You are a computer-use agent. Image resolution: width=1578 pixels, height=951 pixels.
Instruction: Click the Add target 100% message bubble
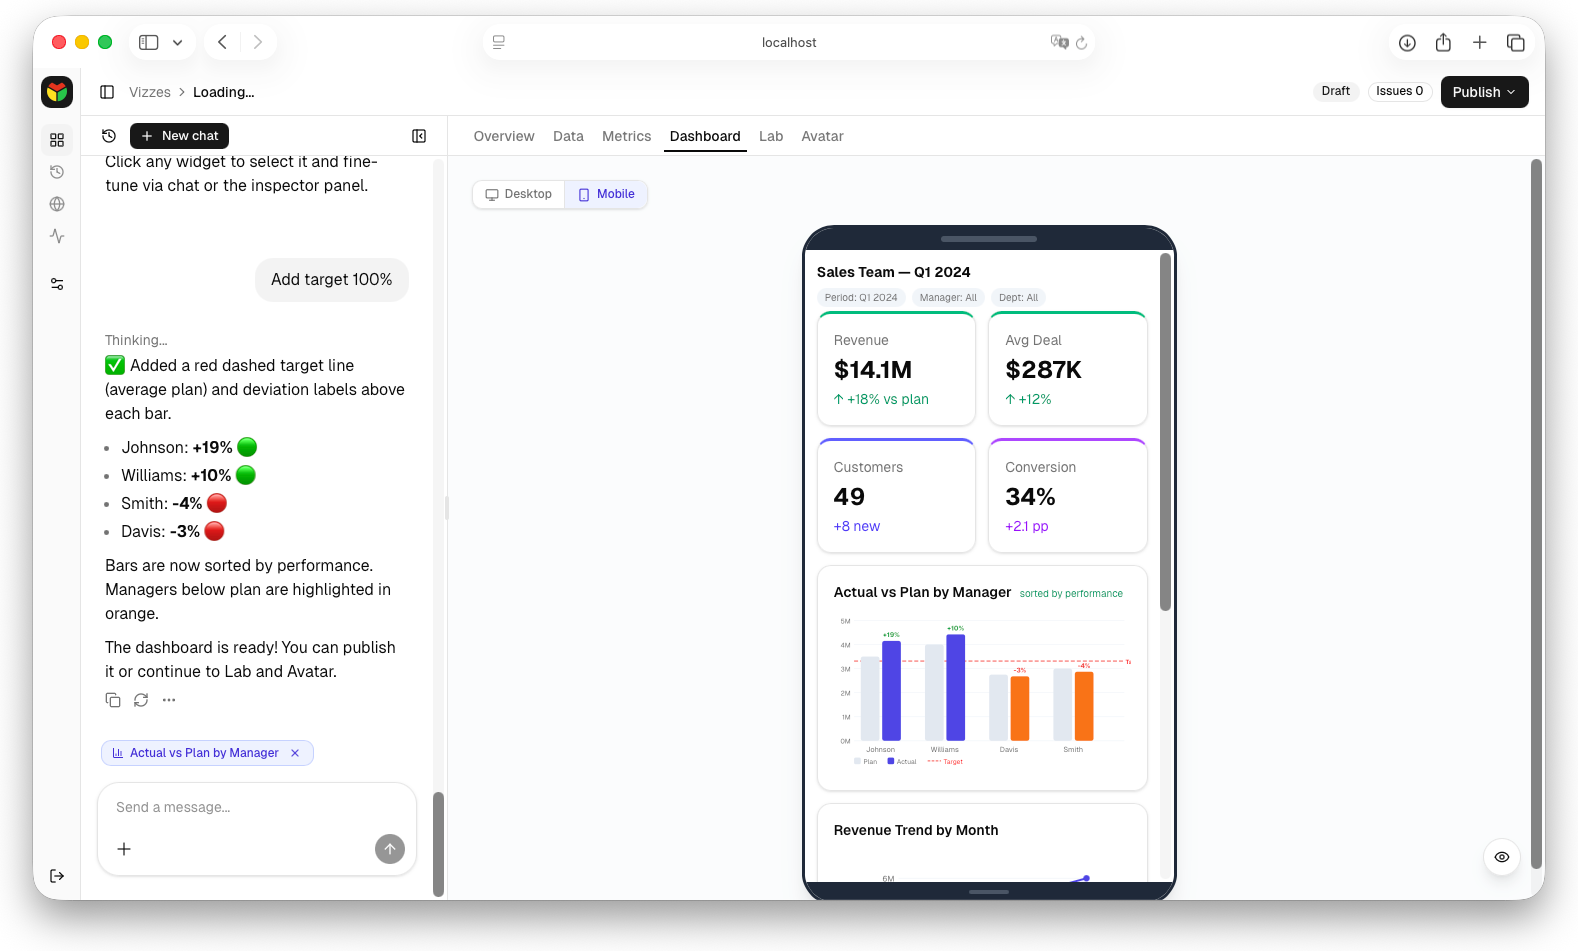(x=332, y=280)
